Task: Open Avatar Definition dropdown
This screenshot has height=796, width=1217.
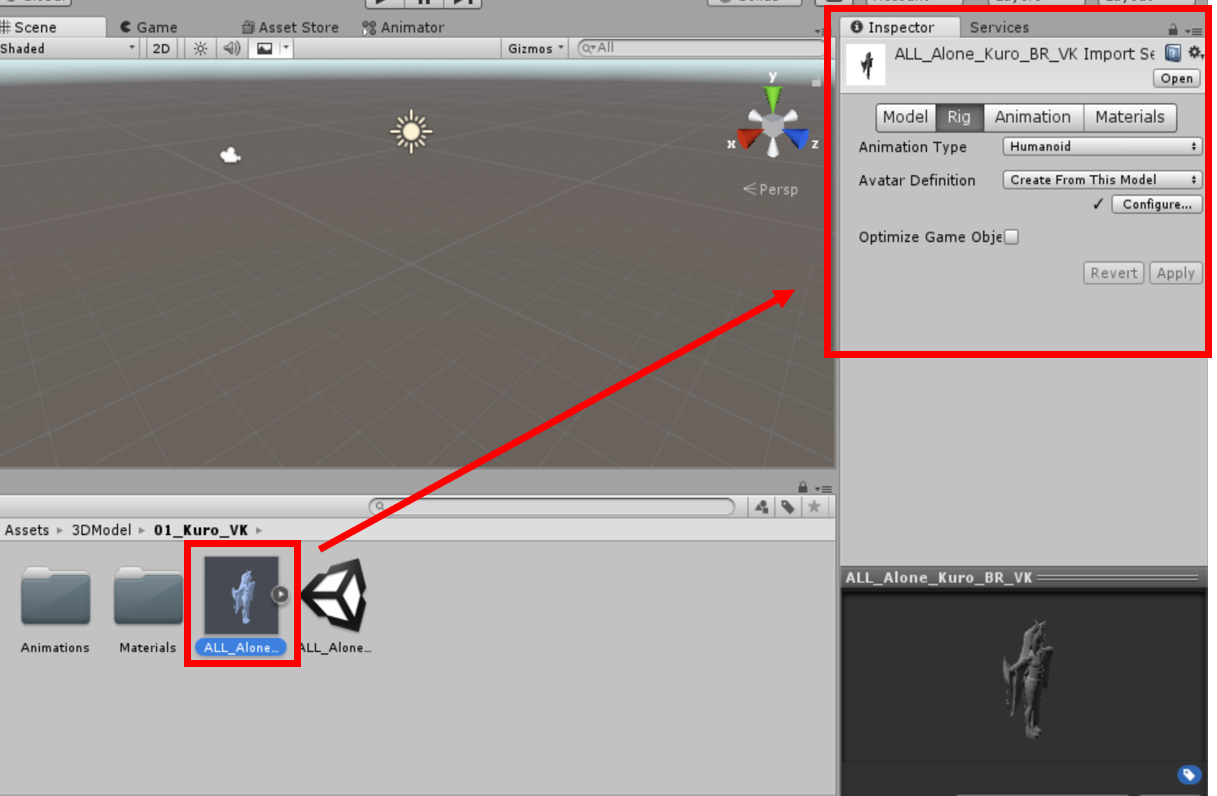Action: 1101,180
